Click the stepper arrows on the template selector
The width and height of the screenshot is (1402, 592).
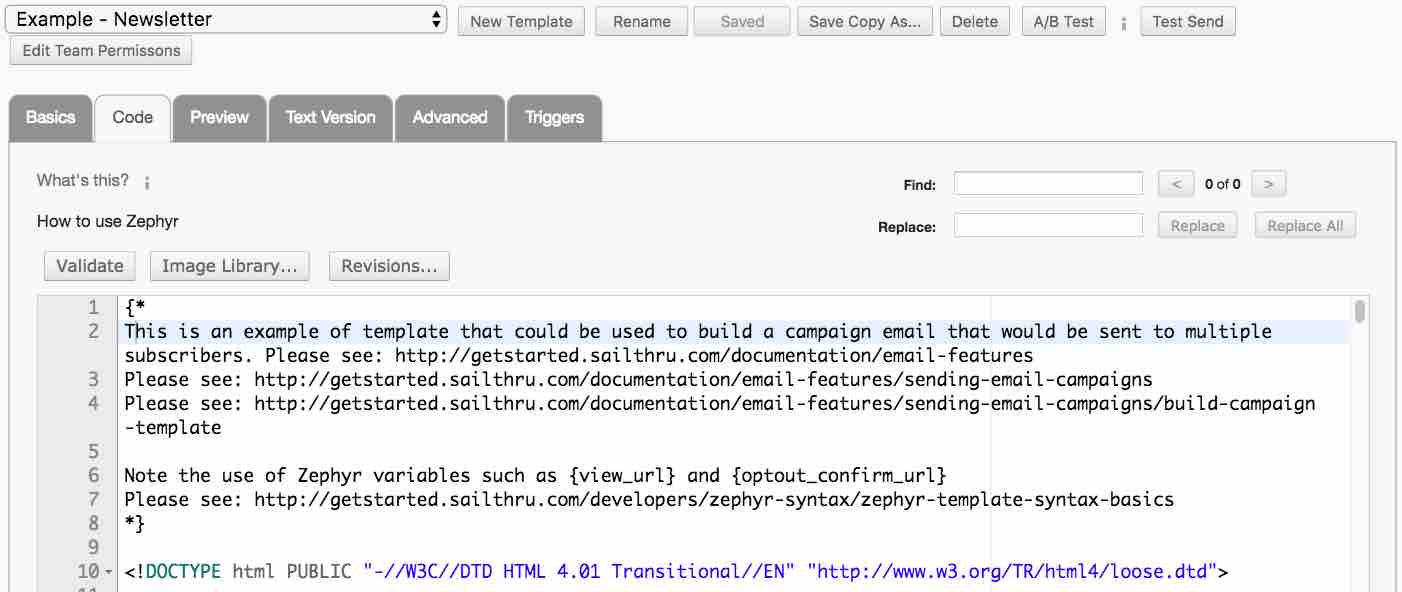click(434, 18)
